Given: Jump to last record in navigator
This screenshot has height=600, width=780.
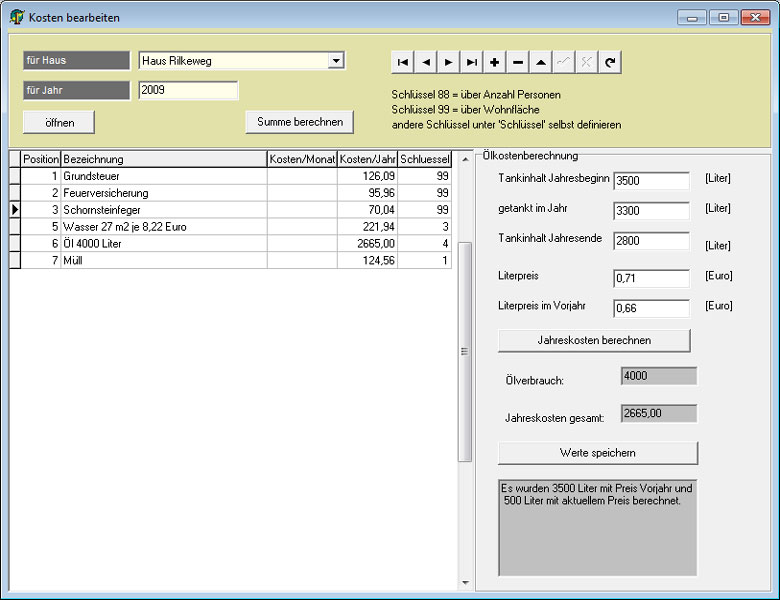Looking at the screenshot, I should [472, 62].
